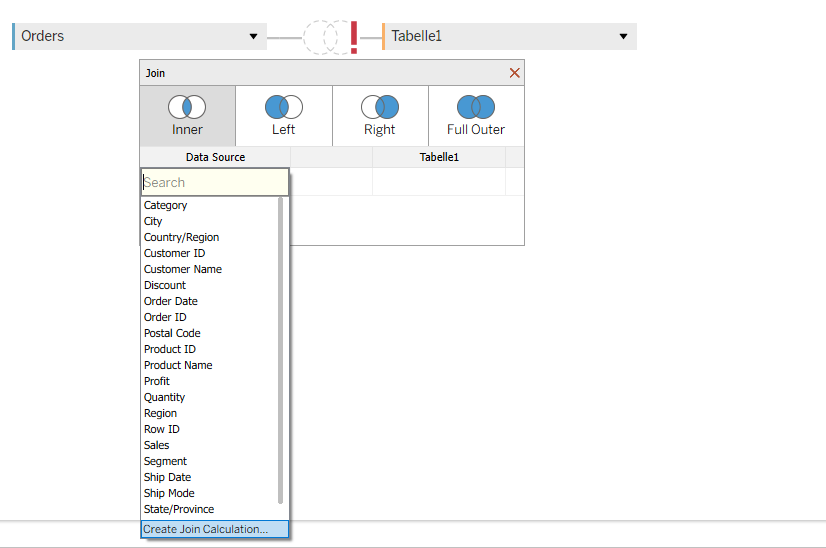Click Create Join Calculation option
Image resolution: width=826 pixels, height=548 pixels.
[206, 529]
